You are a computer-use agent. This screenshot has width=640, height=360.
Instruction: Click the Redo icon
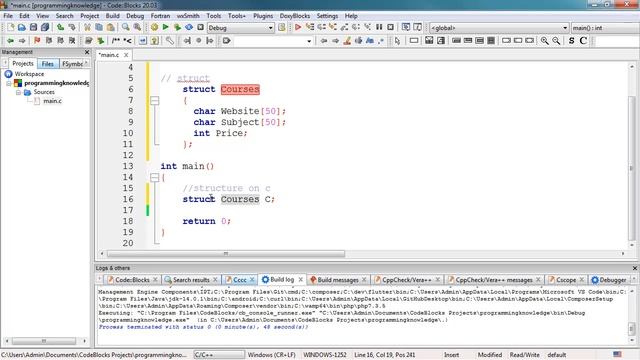click(72, 27)
